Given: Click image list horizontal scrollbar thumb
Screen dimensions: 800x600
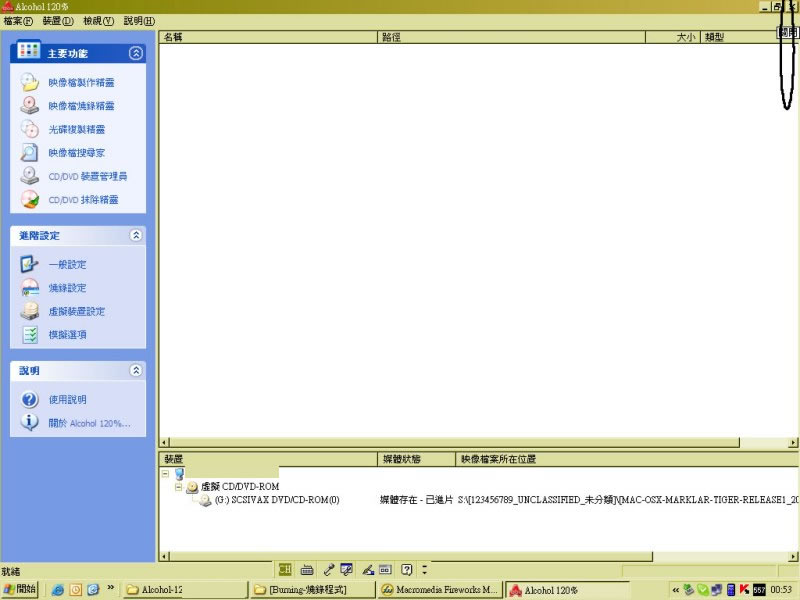Looking at the screenshot, I should click(x=455, y=442).
